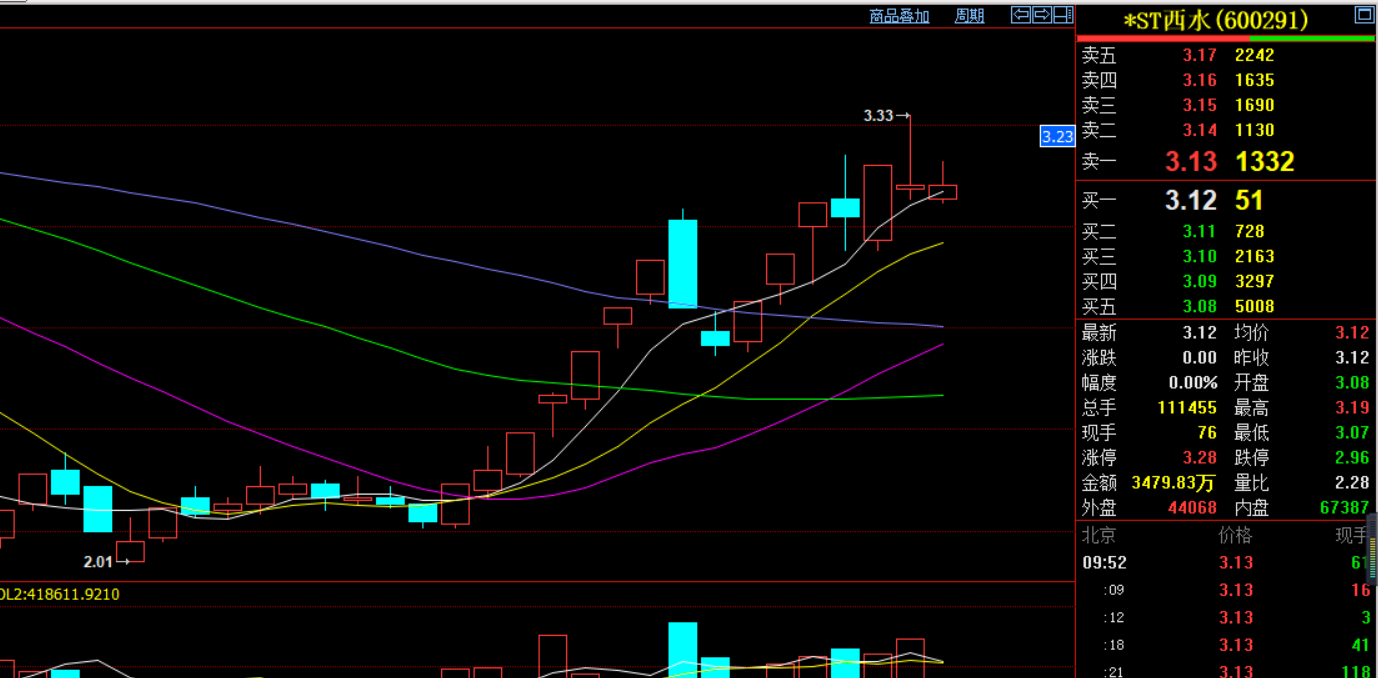Open the 周期 period link

click(969, 16)
